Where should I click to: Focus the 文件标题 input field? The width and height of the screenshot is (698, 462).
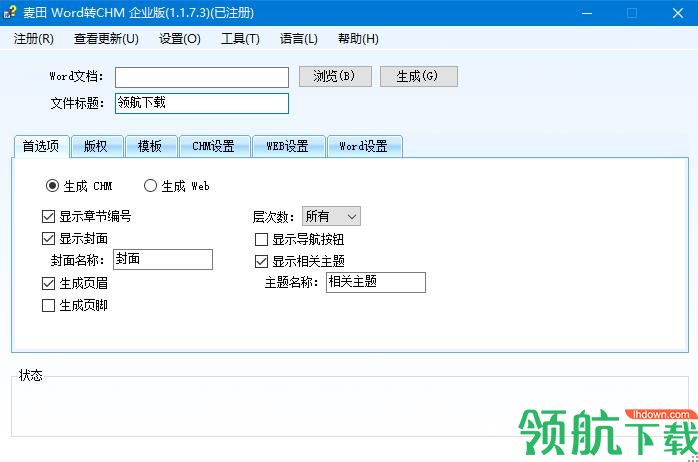tap(202, 103)
